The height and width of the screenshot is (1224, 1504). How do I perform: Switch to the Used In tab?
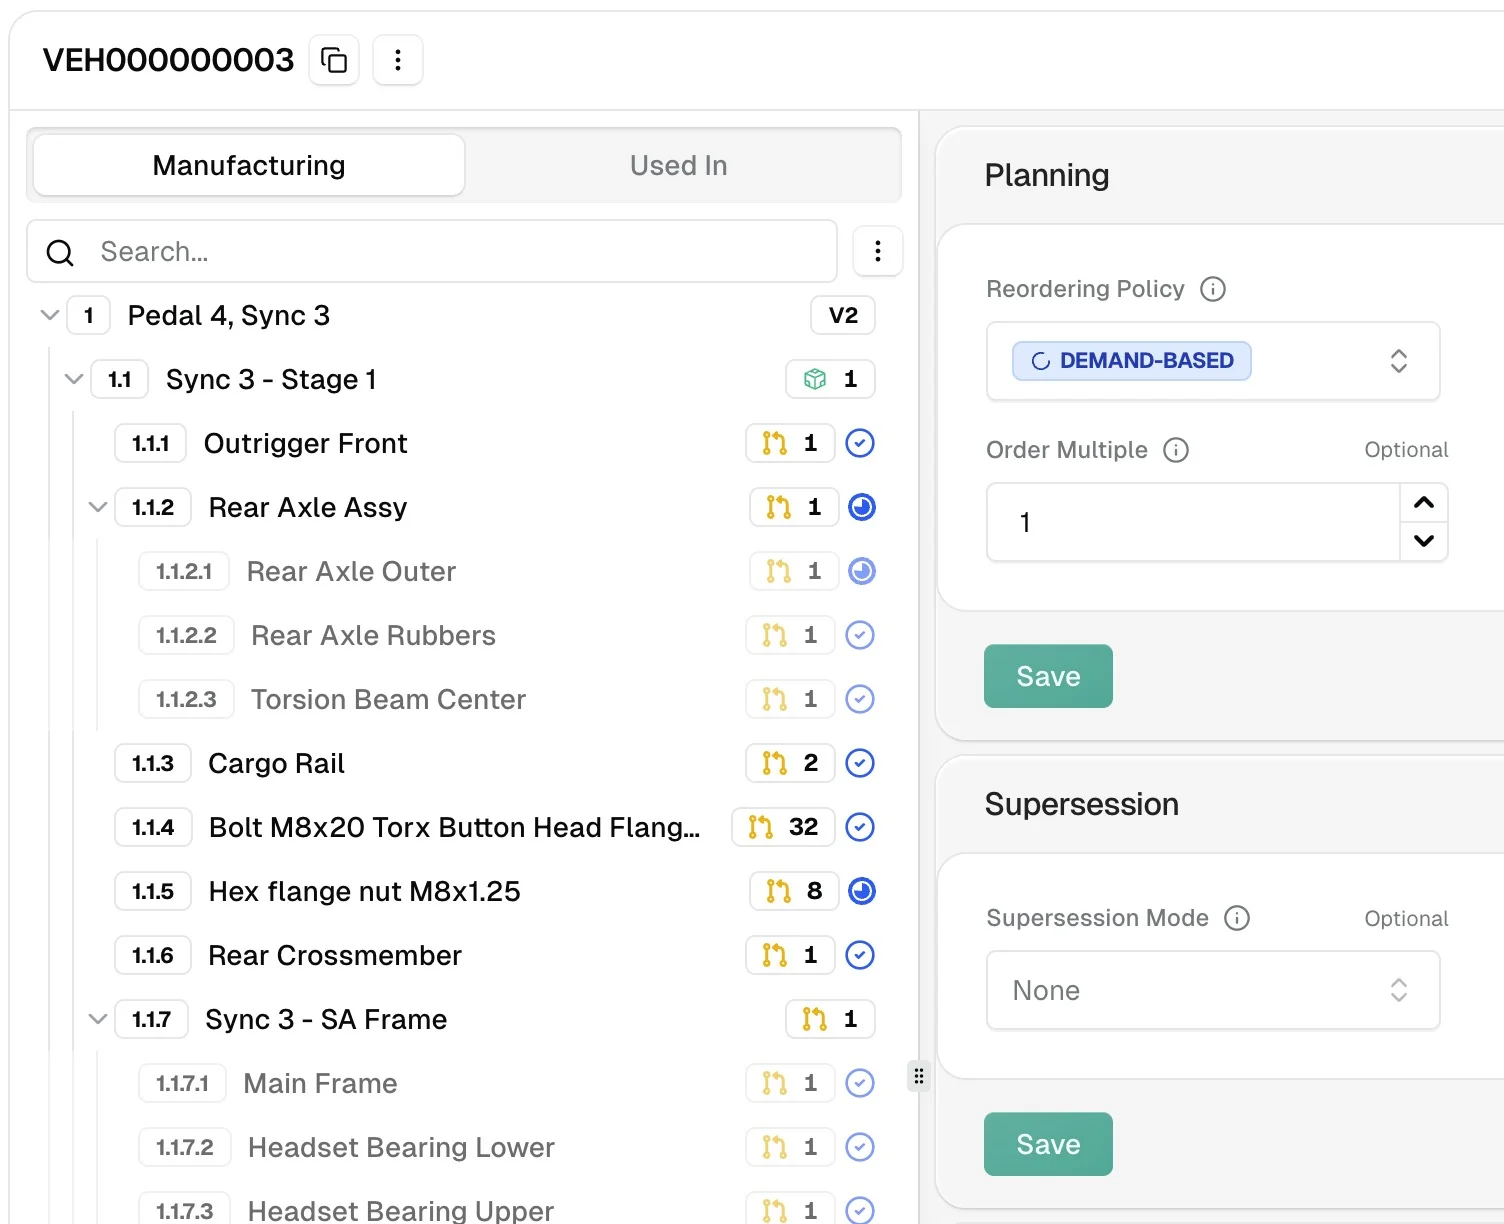pos(679,165)
